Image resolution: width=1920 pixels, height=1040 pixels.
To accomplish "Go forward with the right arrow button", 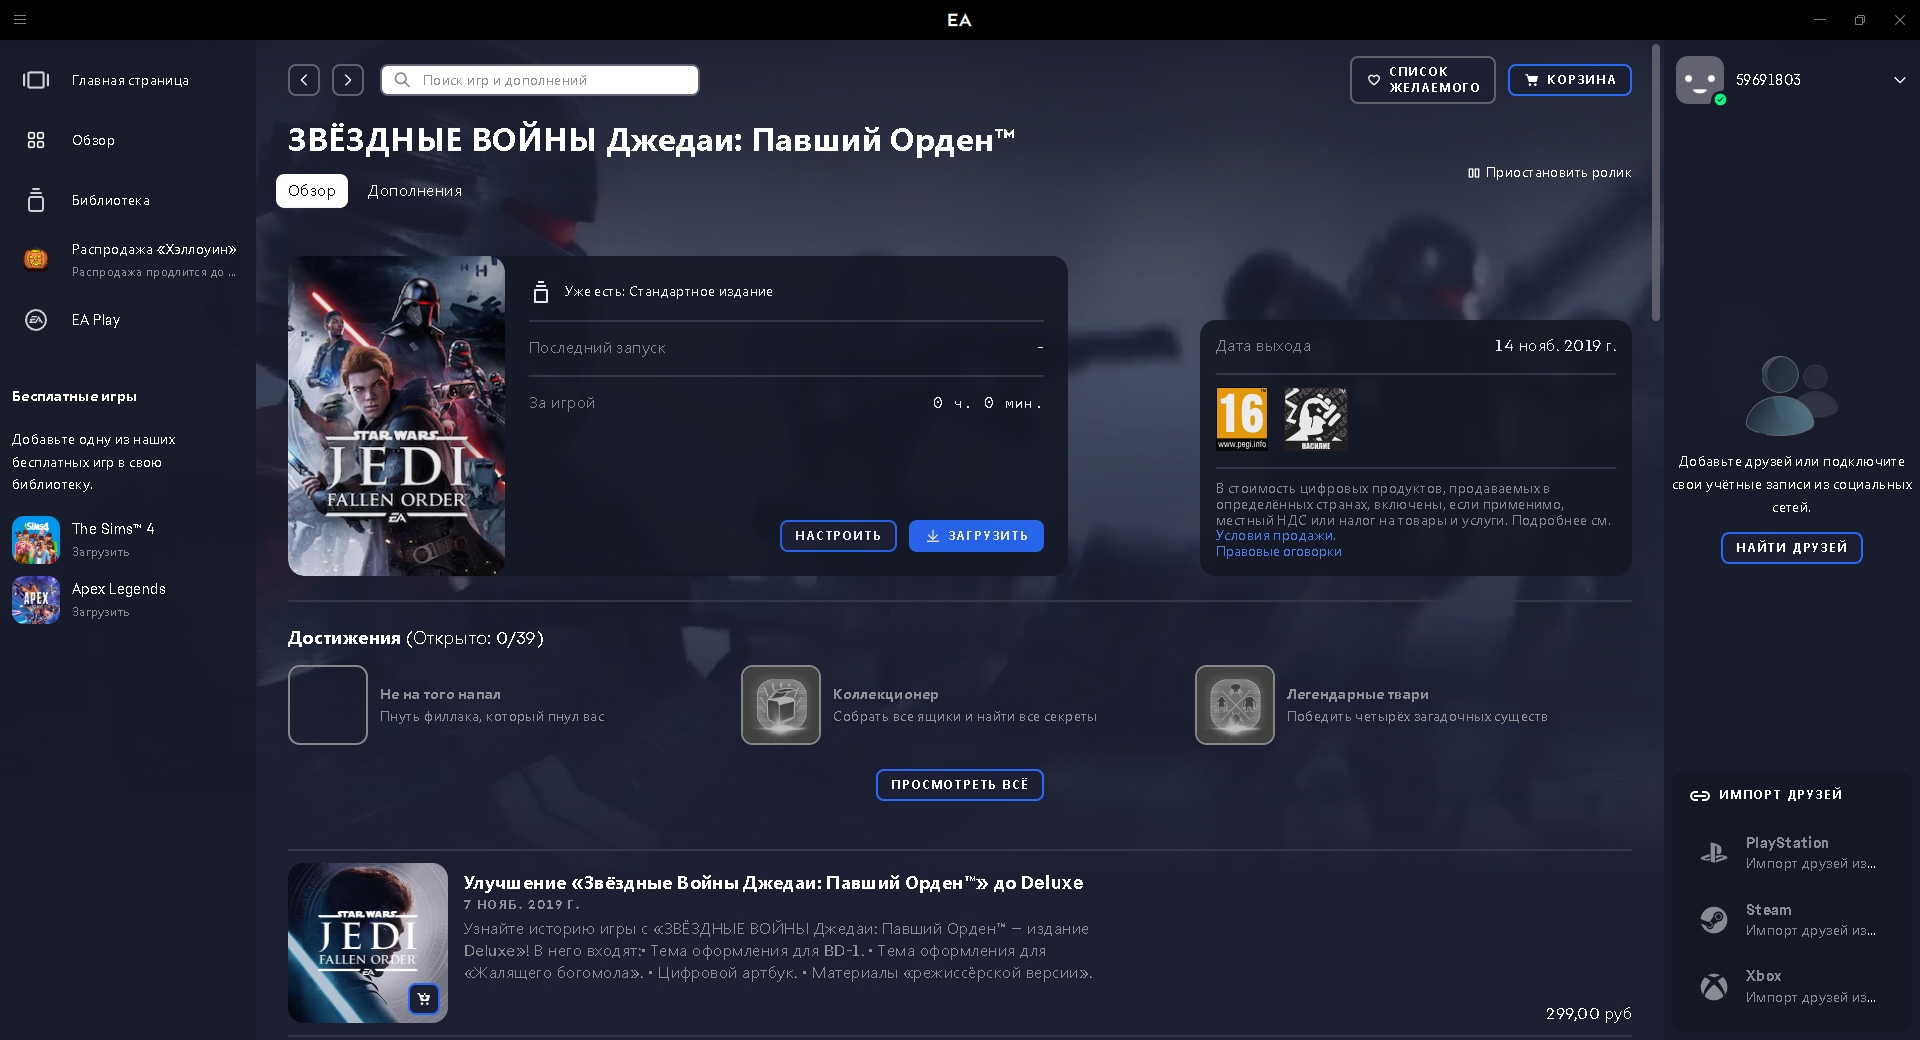I will (x=348, y=80).
